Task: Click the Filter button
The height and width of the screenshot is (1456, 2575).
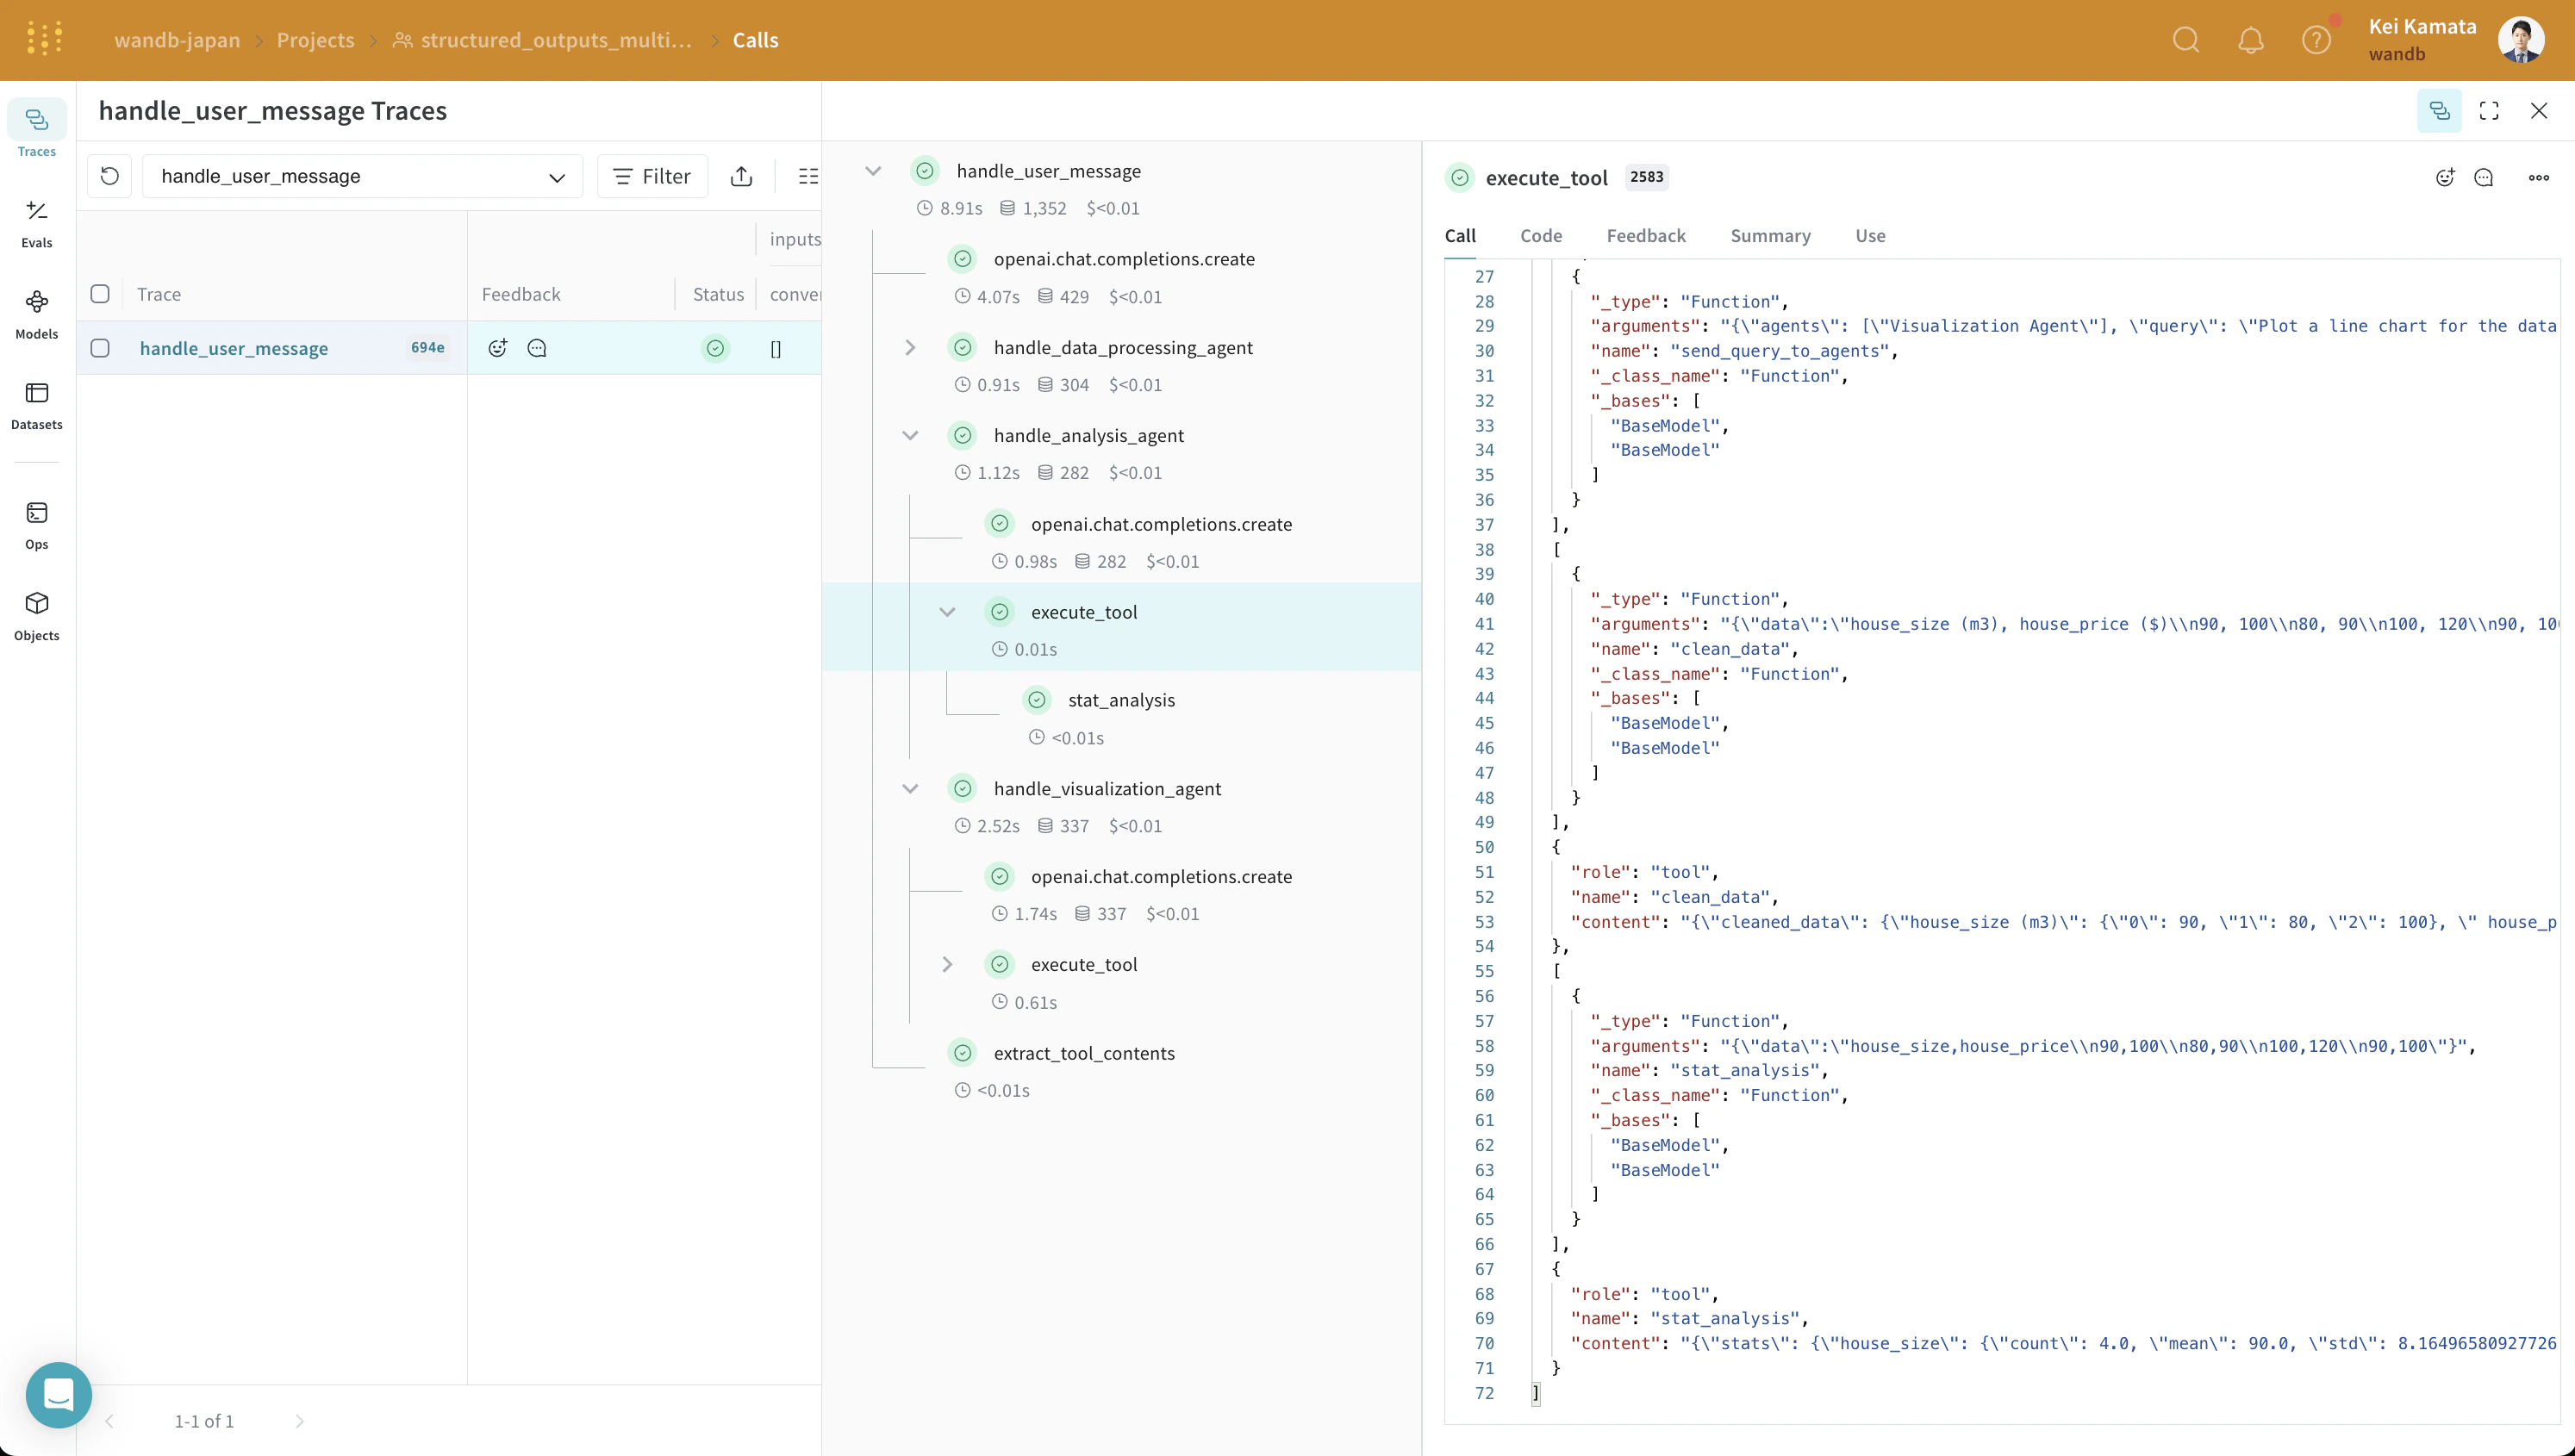Action: pyautogui.click(x=652, y=176)
